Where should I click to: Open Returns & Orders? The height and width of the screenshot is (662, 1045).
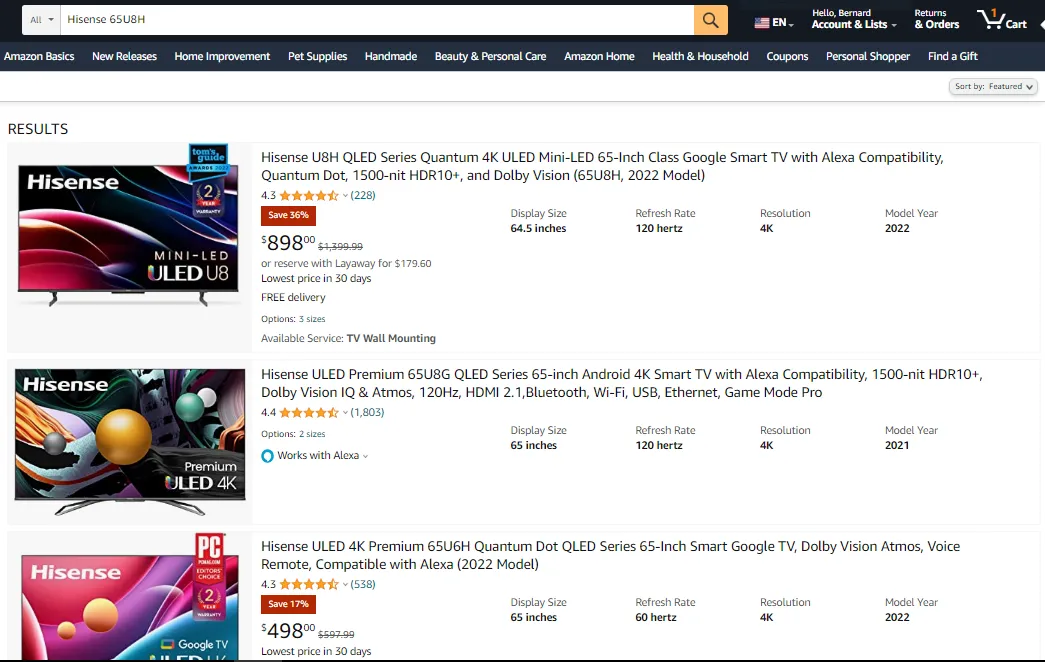[x=936, y=19]
